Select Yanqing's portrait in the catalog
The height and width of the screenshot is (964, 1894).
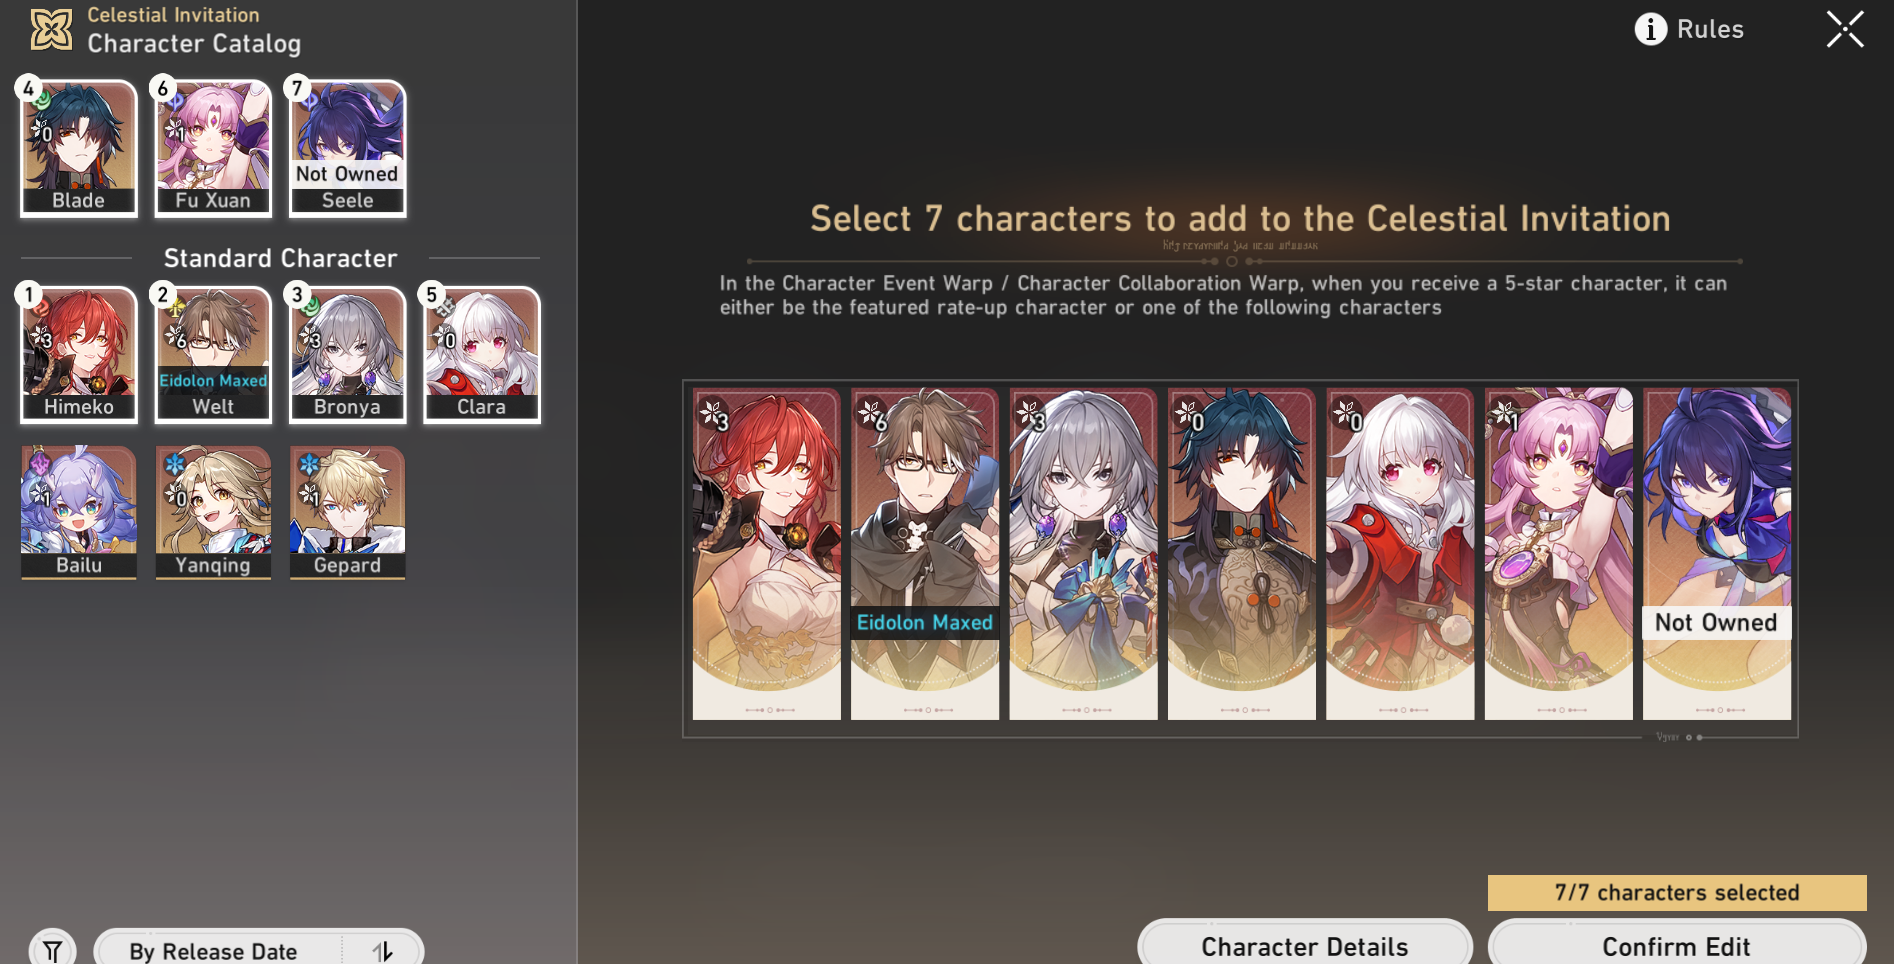click(x=213, y=512)
